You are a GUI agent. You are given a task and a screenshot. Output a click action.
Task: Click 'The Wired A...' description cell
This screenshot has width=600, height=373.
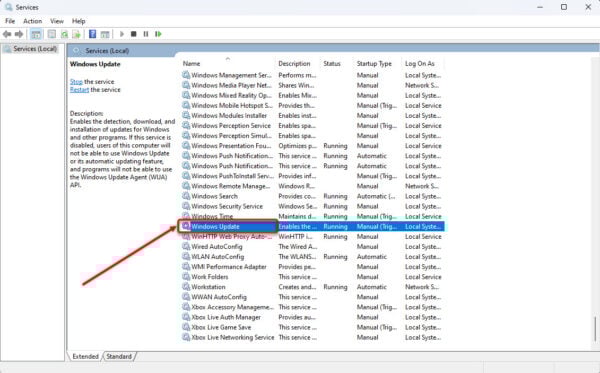pyautogui.click(x=298, y=246)
